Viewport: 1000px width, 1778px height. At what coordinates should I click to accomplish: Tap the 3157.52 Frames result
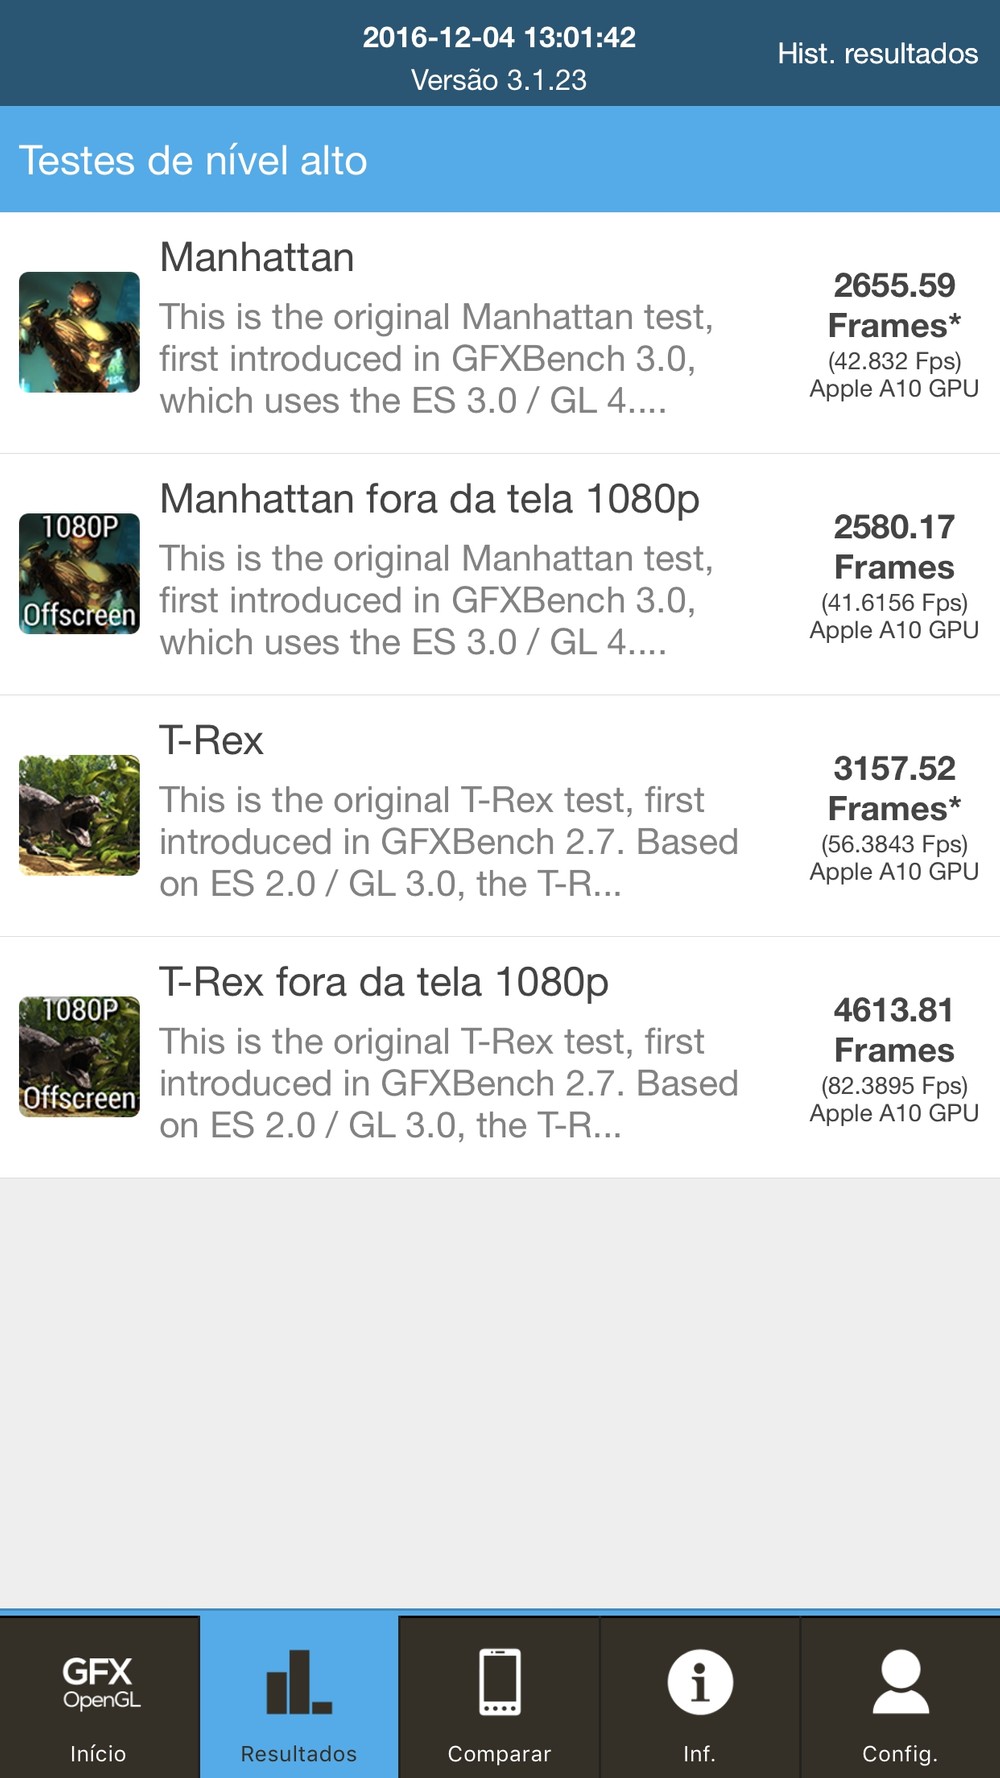[894, 789]
